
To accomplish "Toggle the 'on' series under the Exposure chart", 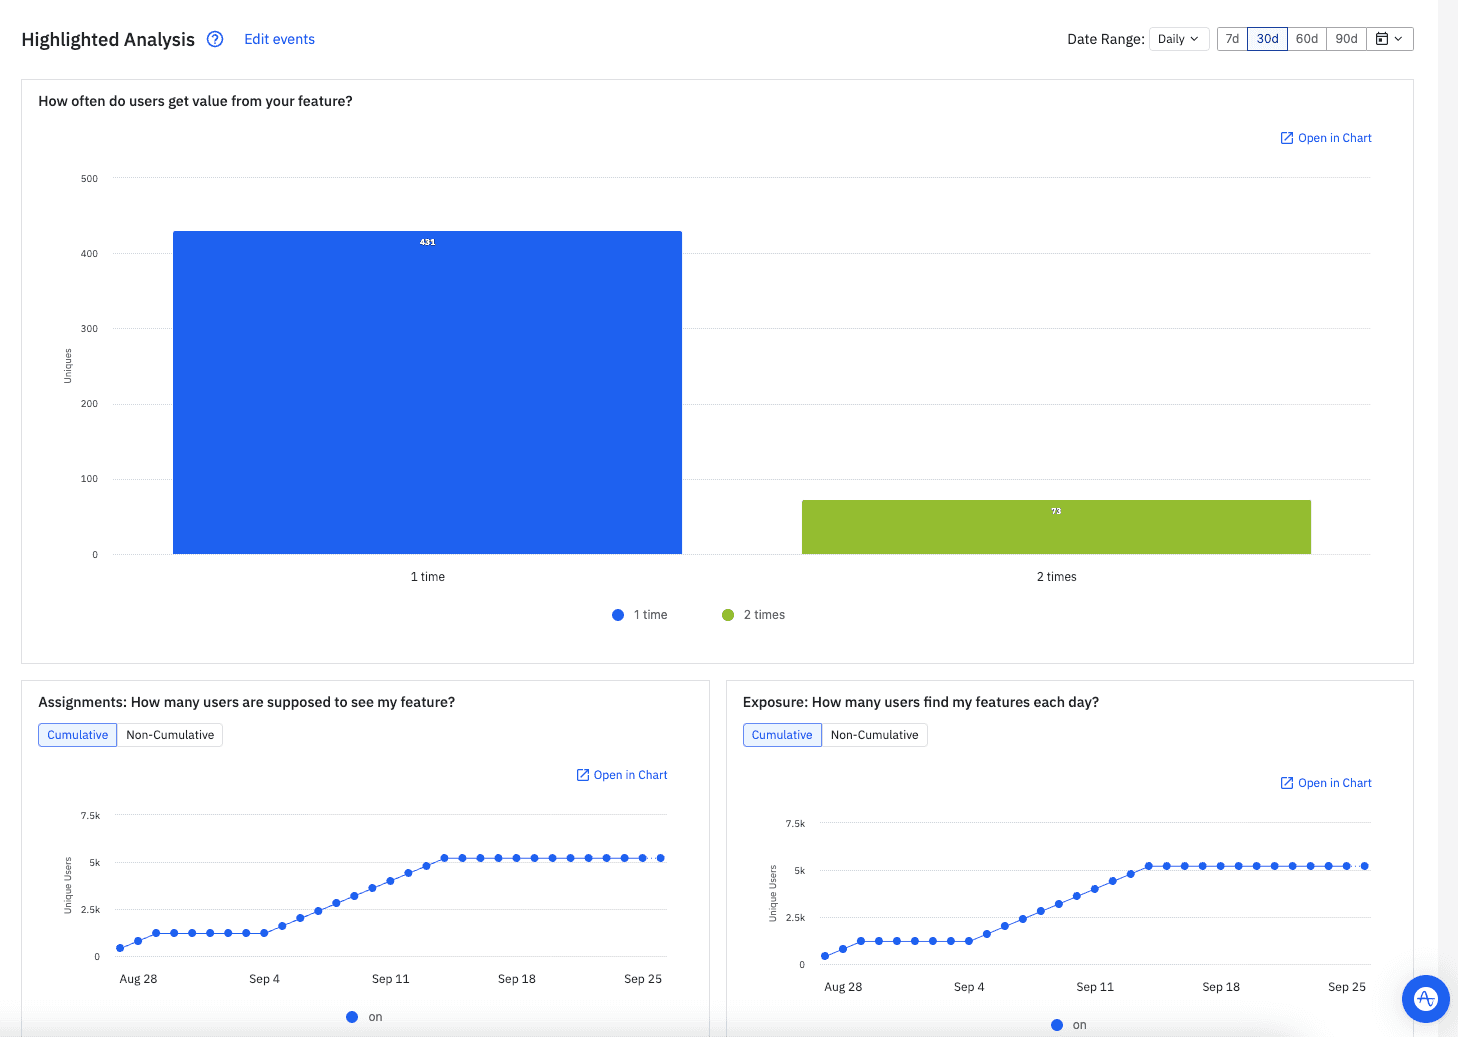I will tap(1068, 1024).
